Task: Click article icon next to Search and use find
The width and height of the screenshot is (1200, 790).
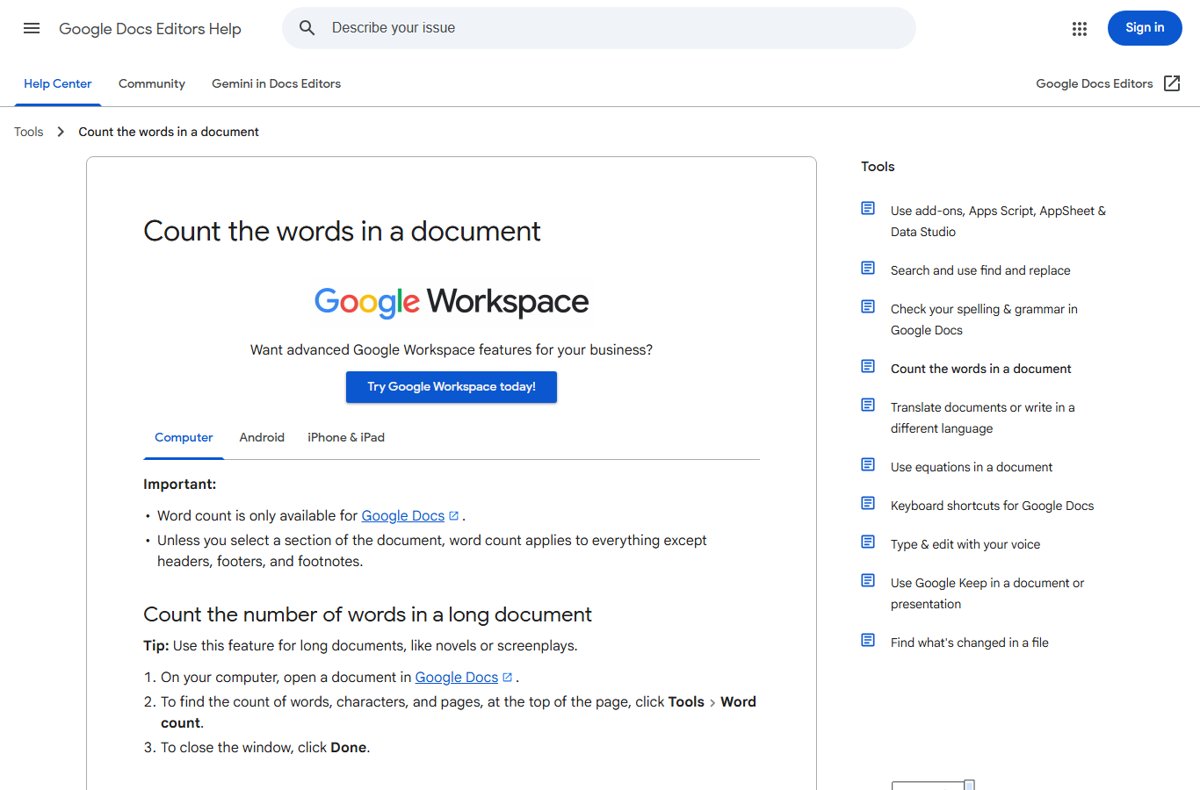Action: click(868, 268)
